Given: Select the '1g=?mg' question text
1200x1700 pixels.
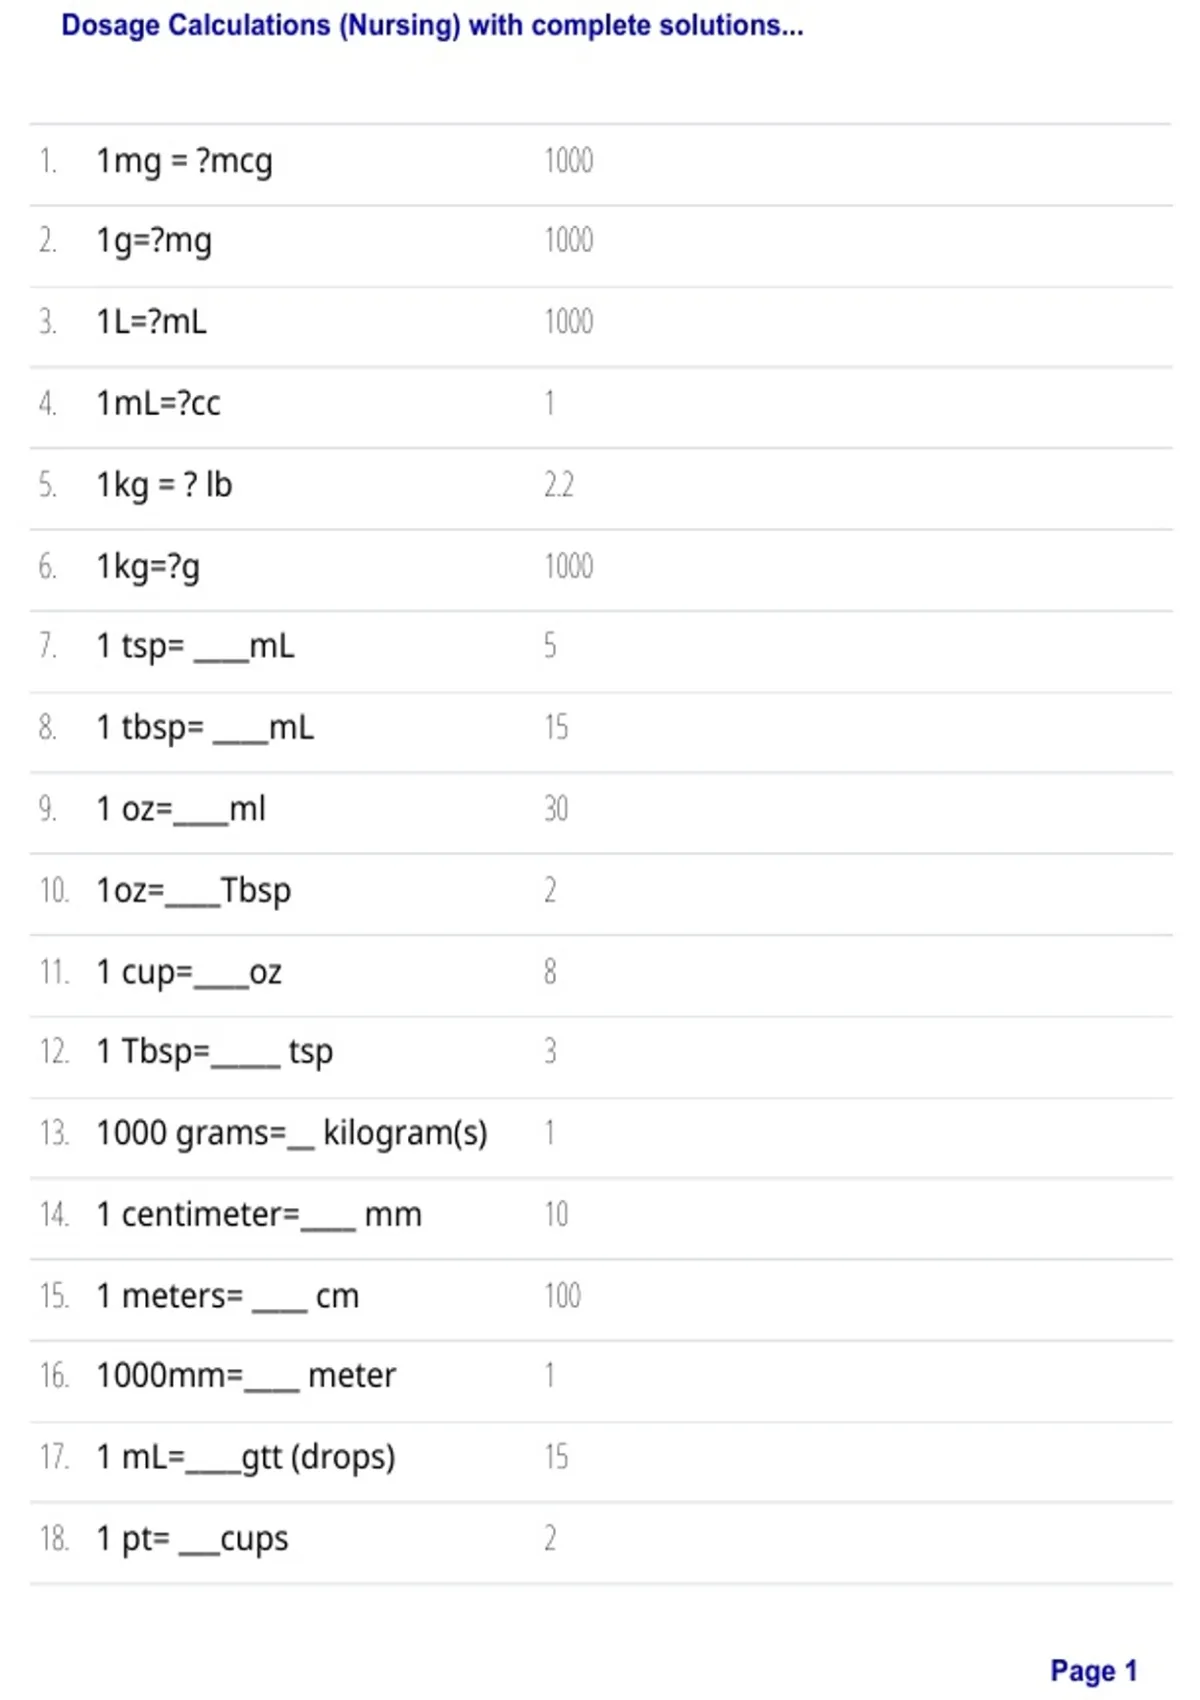Looking at the screenshot, I should pos(154,241).
